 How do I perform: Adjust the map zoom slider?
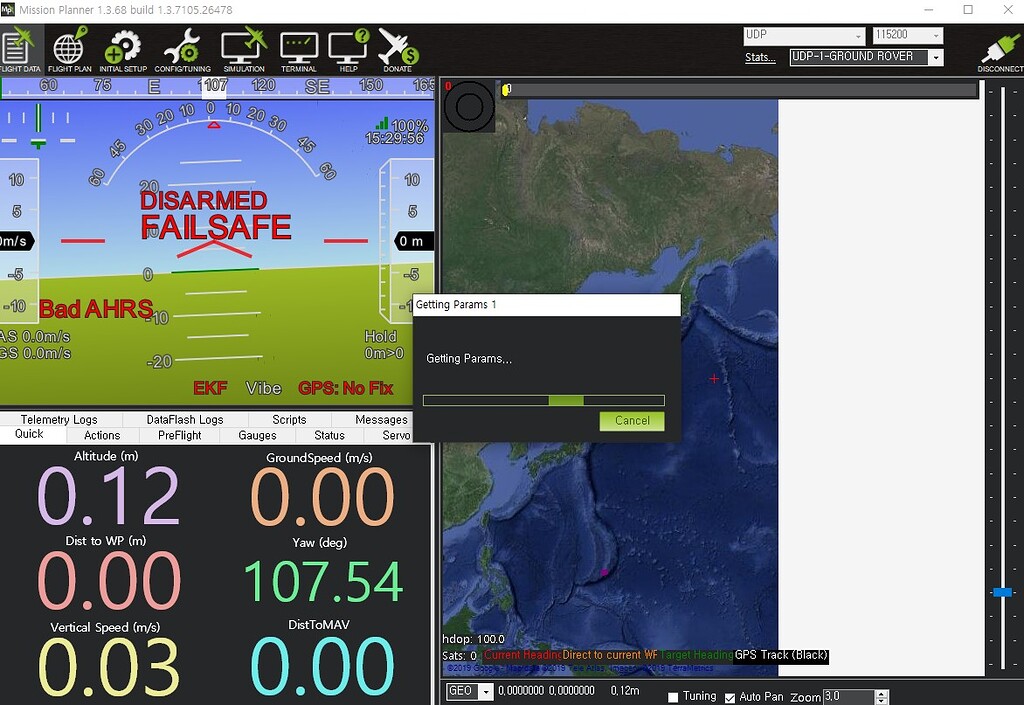[x=1002, y=592]
